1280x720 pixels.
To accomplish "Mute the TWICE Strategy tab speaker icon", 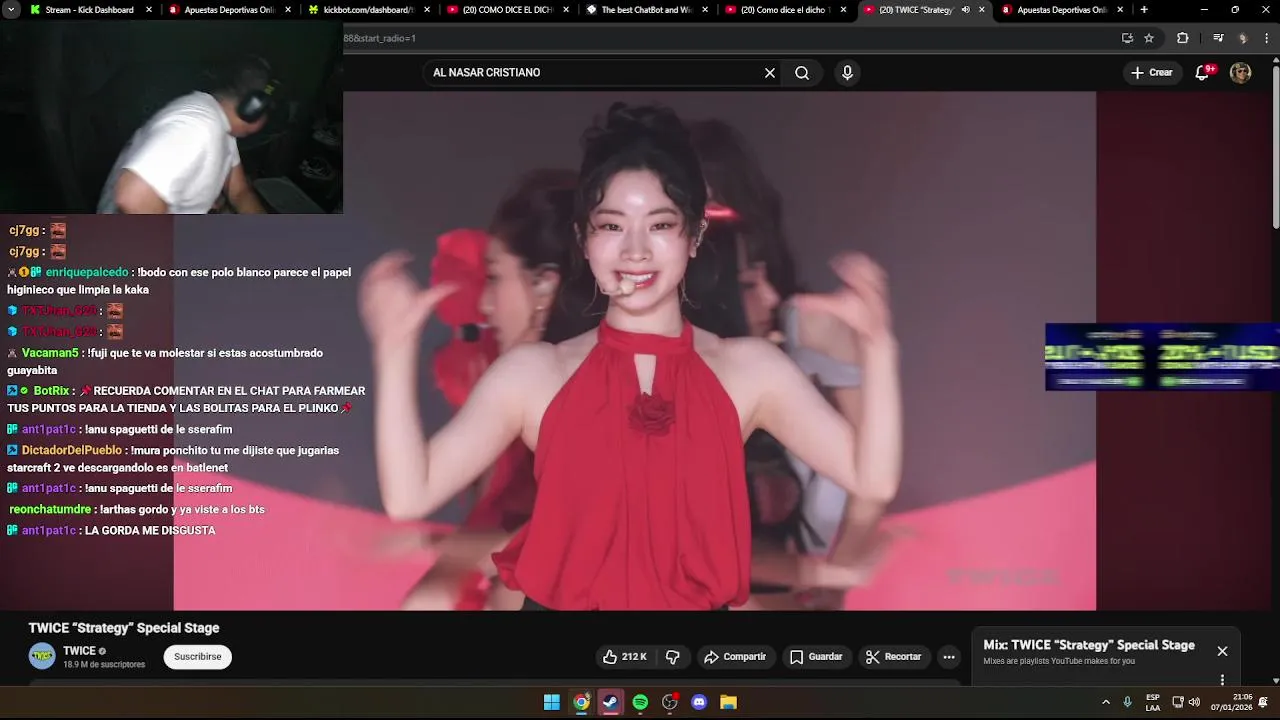I will 966,10.
